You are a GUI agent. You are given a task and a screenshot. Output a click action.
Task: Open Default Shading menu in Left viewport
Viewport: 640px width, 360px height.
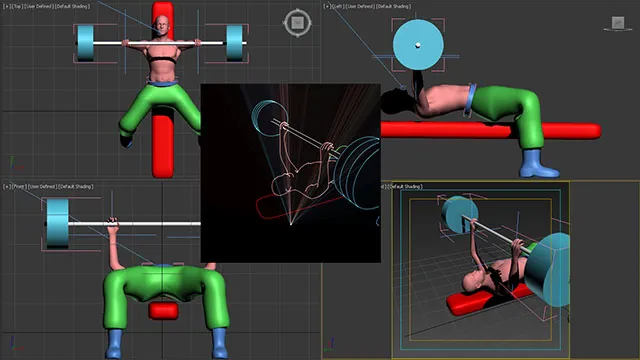(x=394, y=6)
